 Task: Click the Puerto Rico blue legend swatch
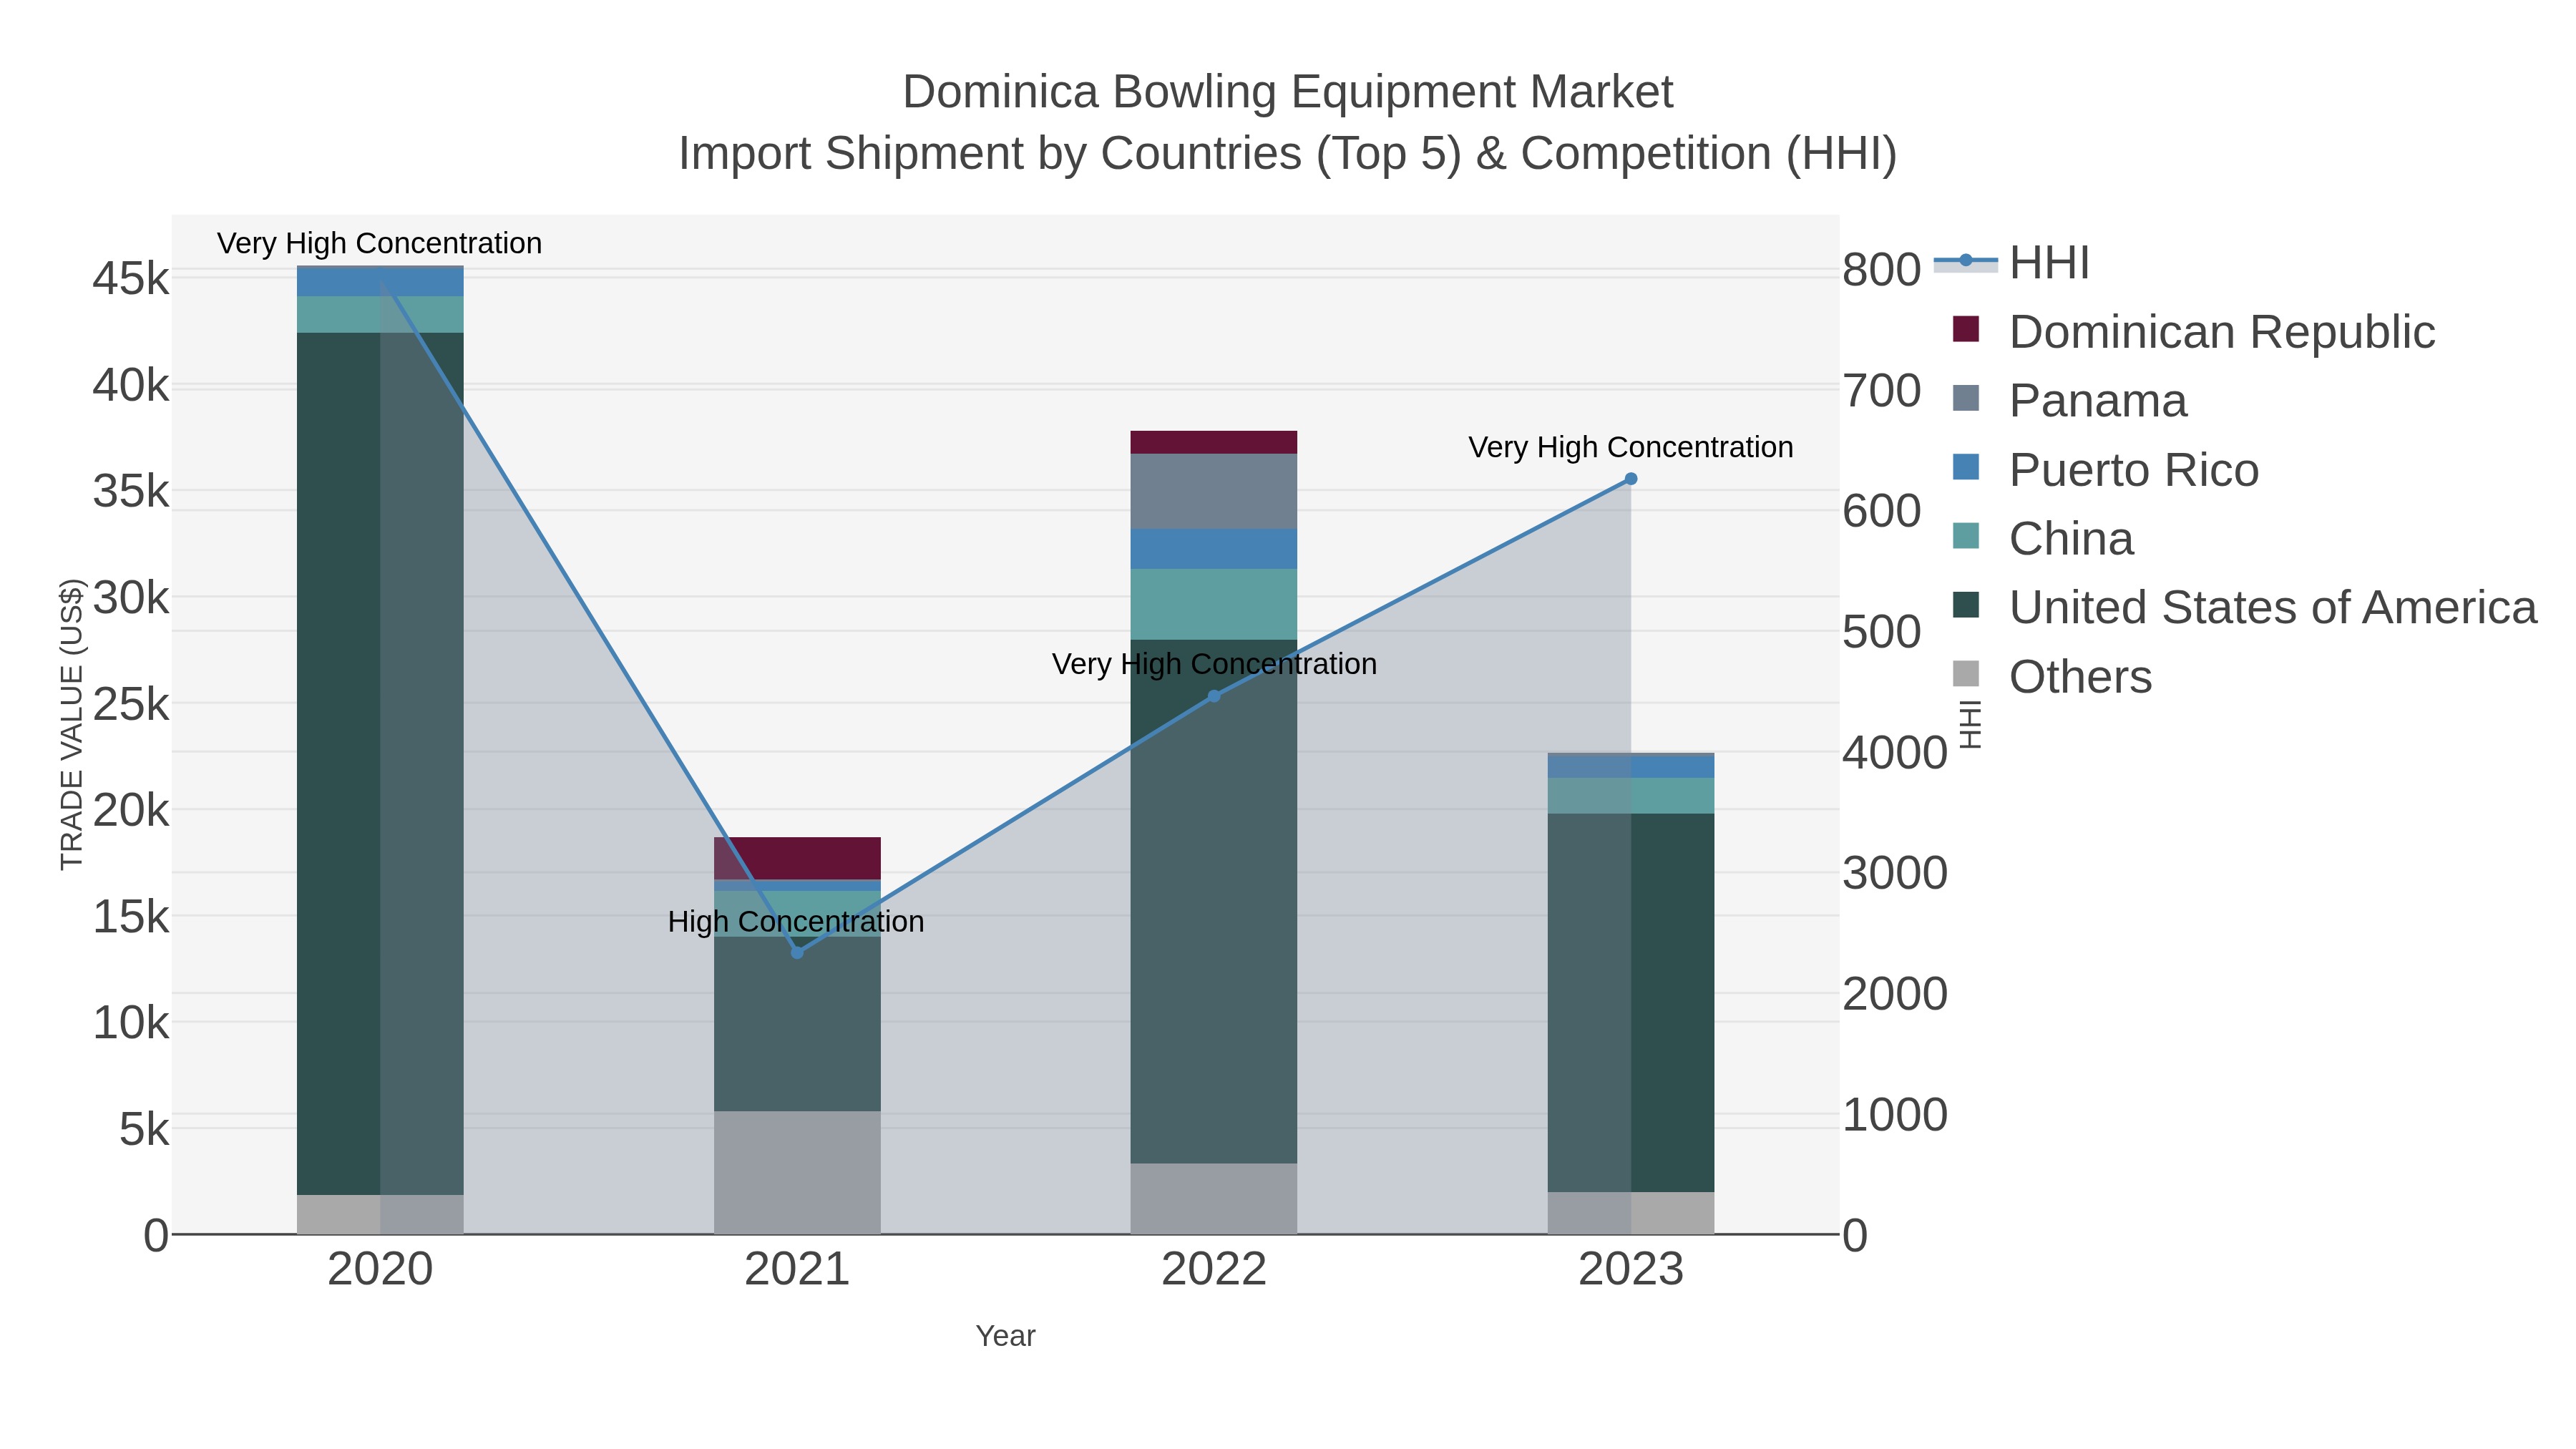click(1966, 467)
